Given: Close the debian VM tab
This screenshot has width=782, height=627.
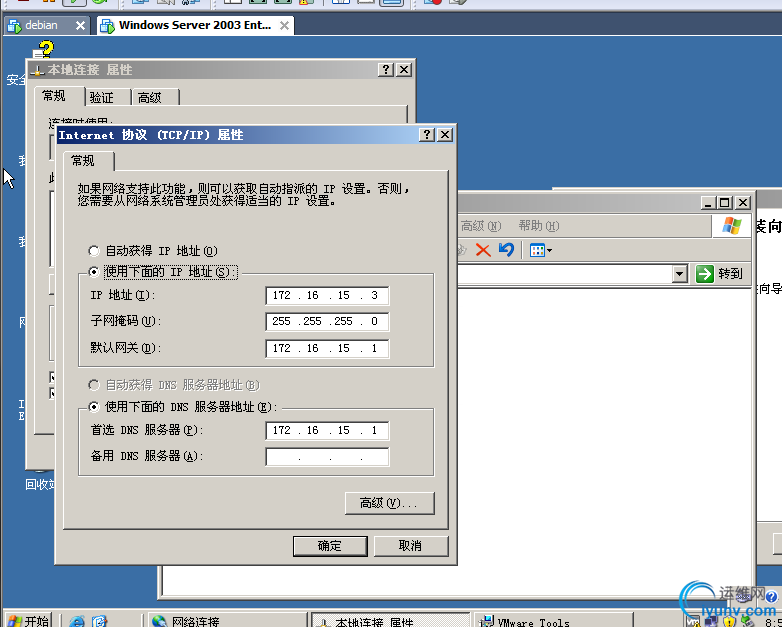Looking at the screenshot, I should coord(80,25).
